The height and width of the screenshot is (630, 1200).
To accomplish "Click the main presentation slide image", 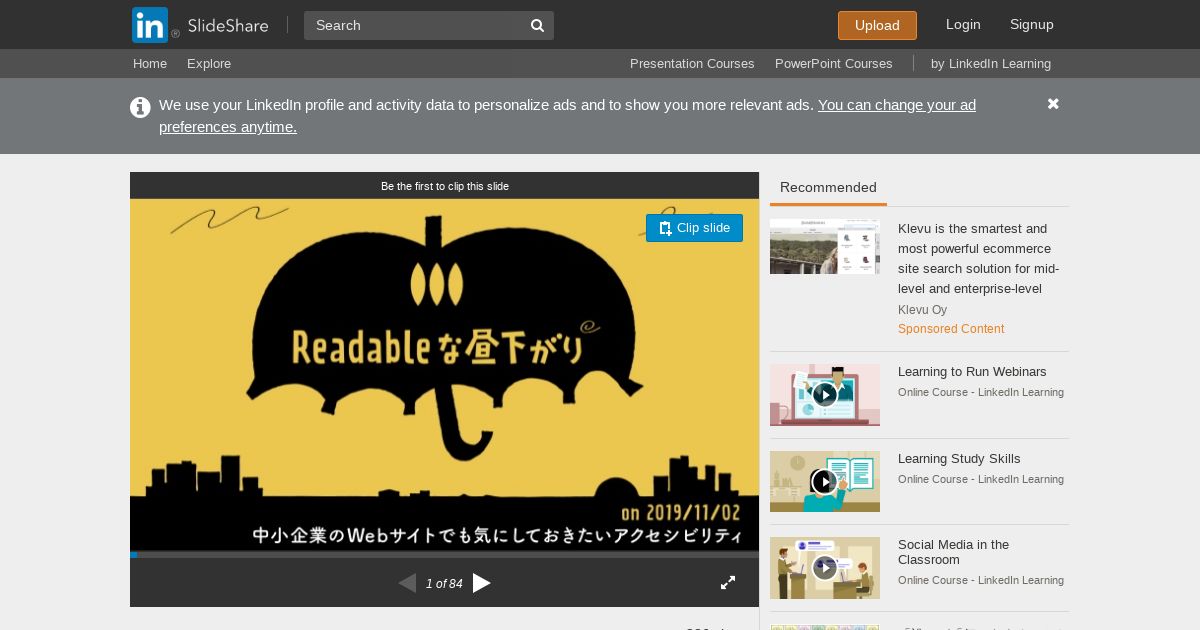I will (x=444, y=375).
